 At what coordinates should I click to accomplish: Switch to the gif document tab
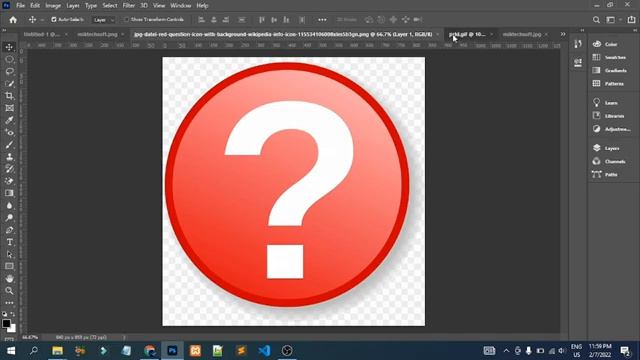click(x=467, y=34)
